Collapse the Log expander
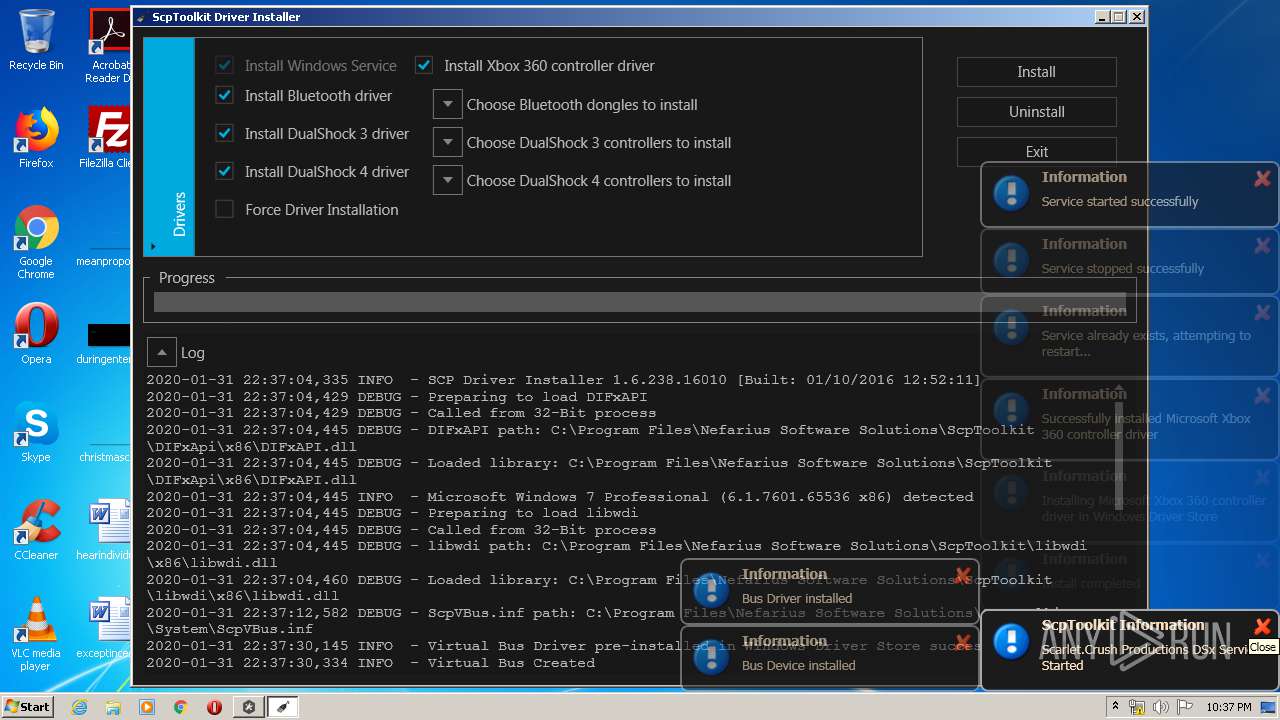 point(161,352)
